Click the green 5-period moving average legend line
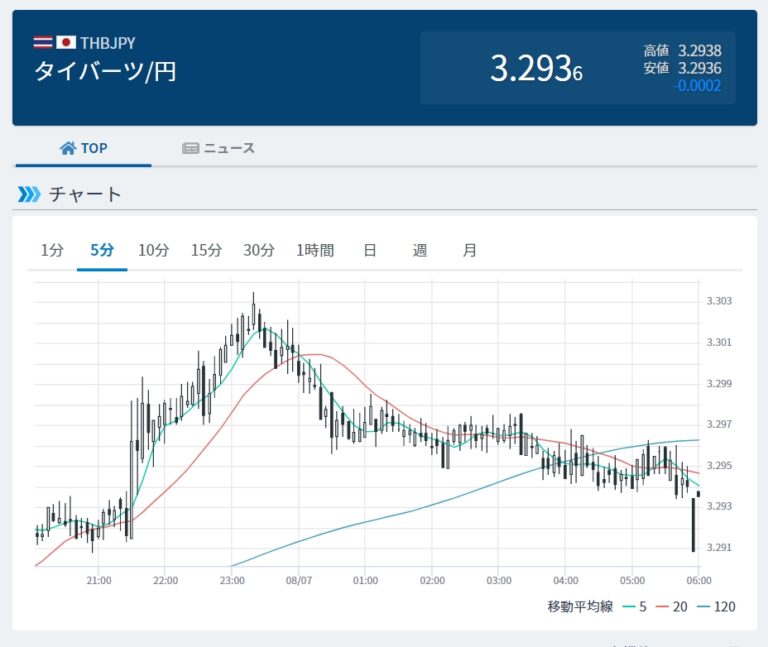The width and height of the screenshot is (768, 647). 627,606
